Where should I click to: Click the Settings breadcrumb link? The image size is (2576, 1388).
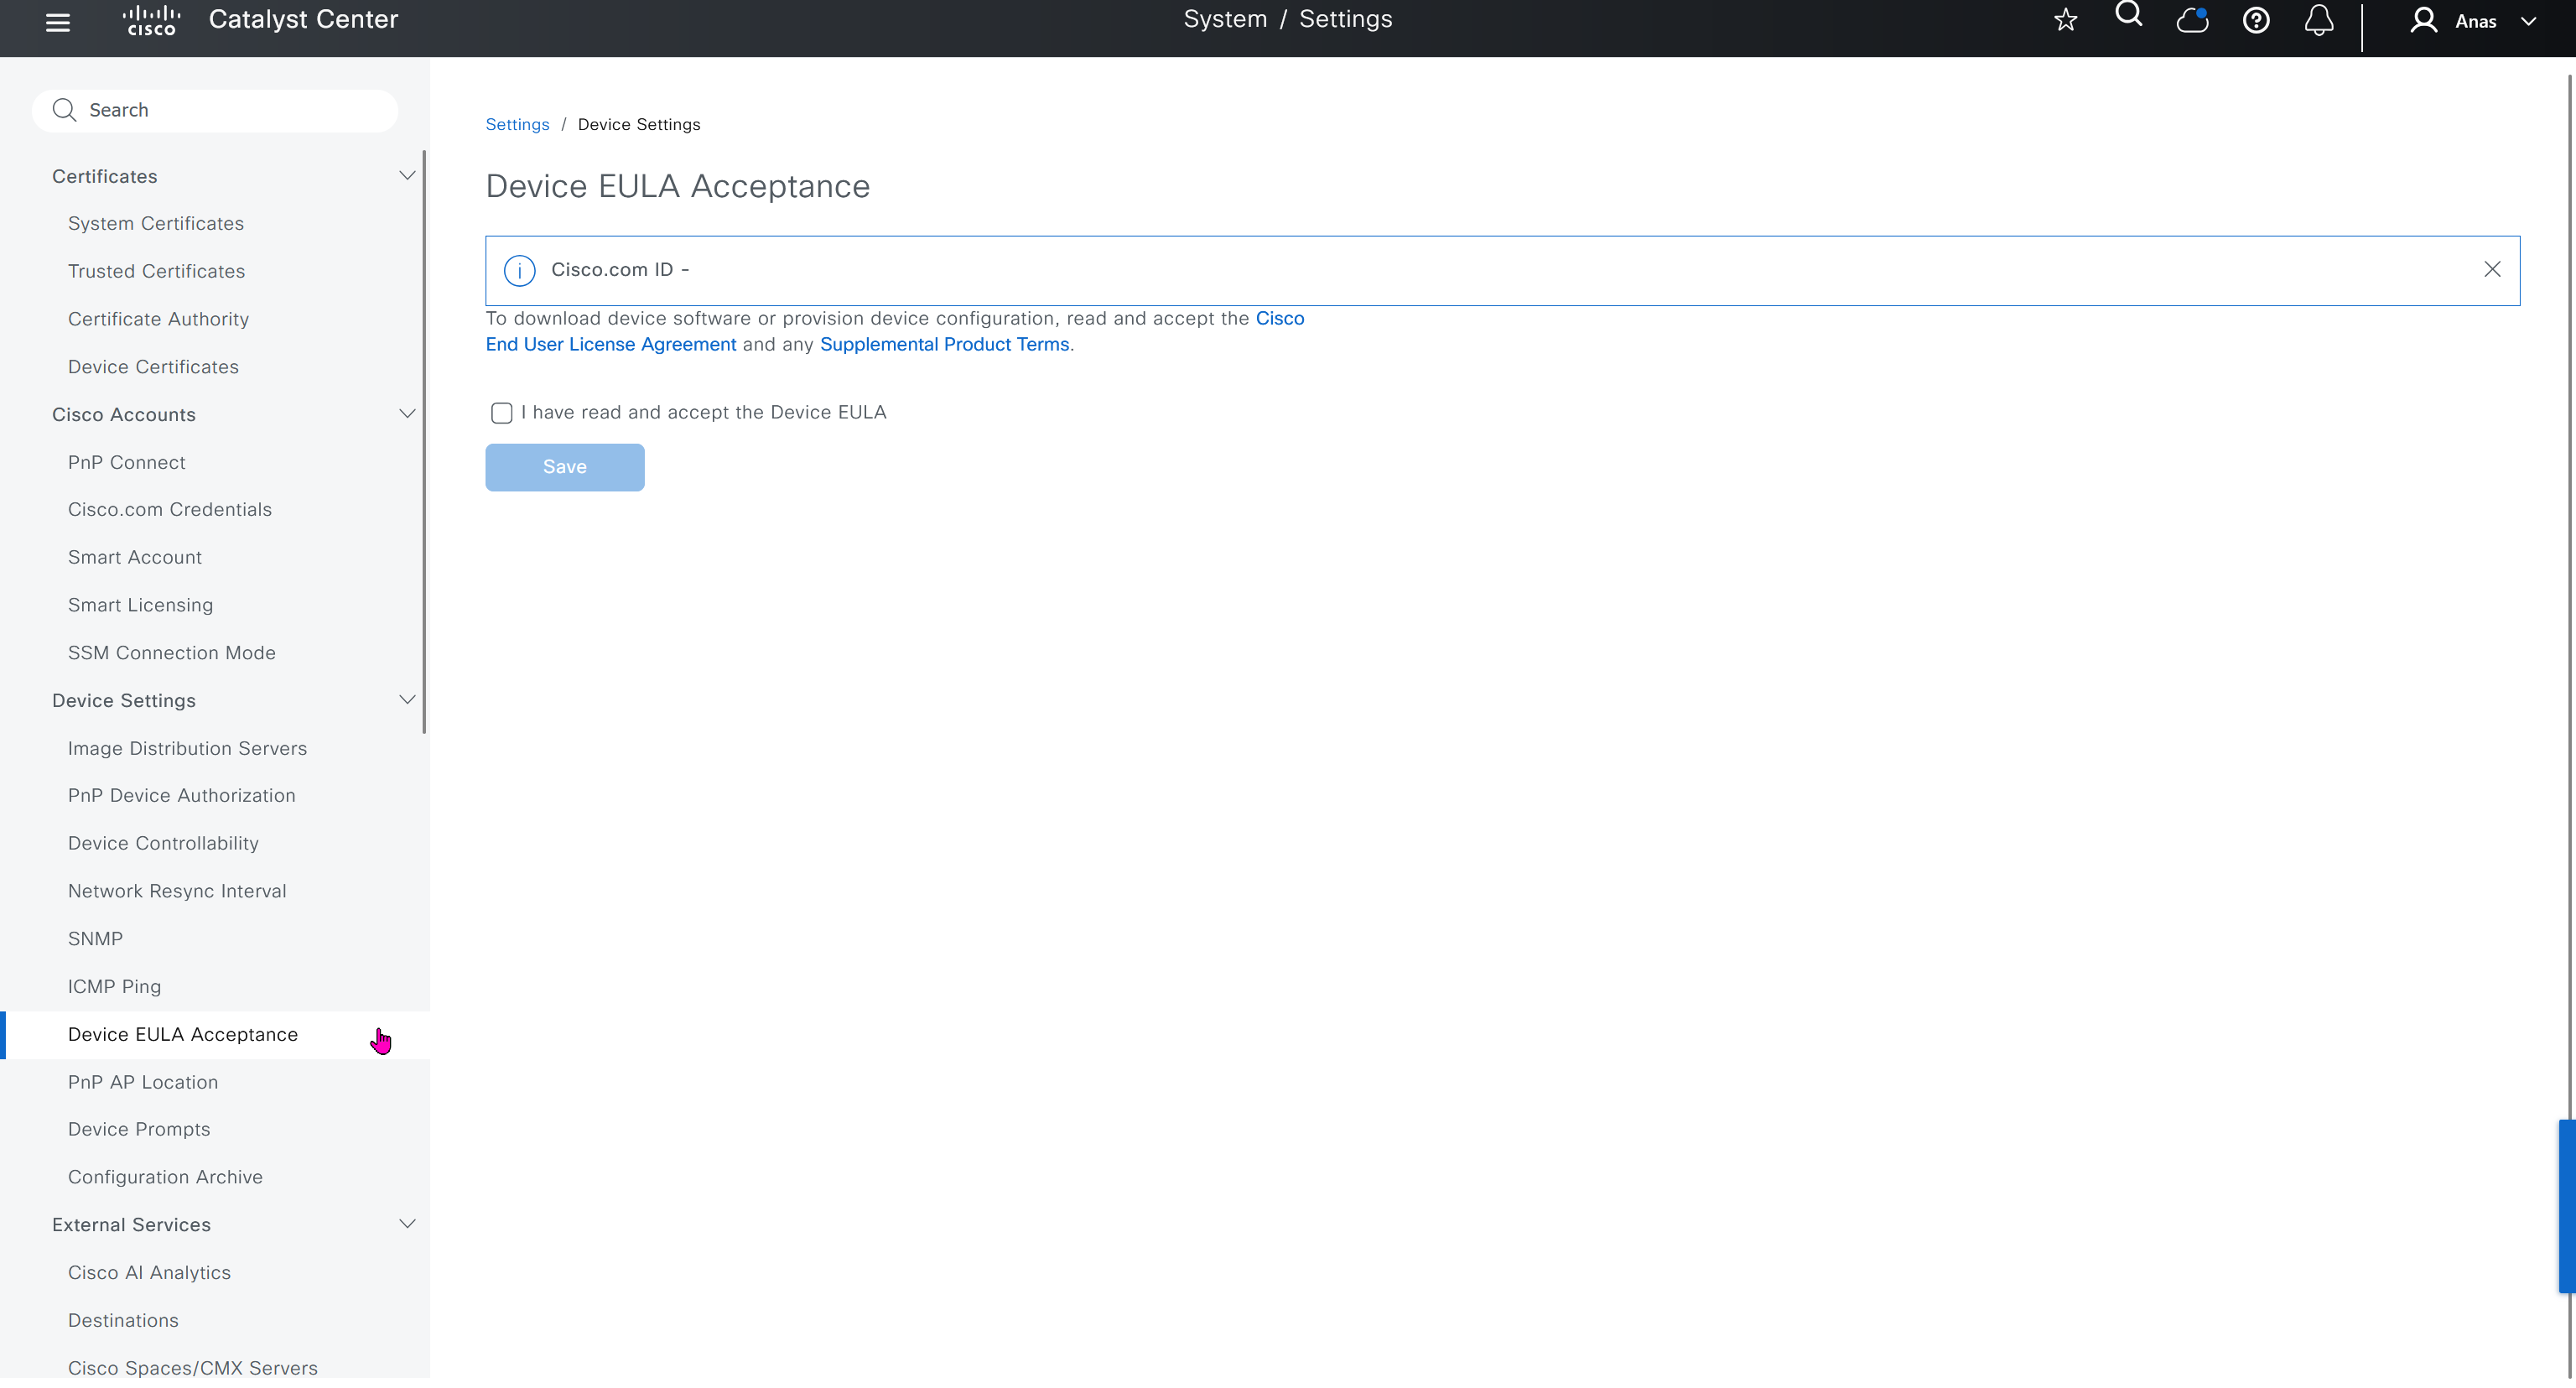(x=517, y=124)
